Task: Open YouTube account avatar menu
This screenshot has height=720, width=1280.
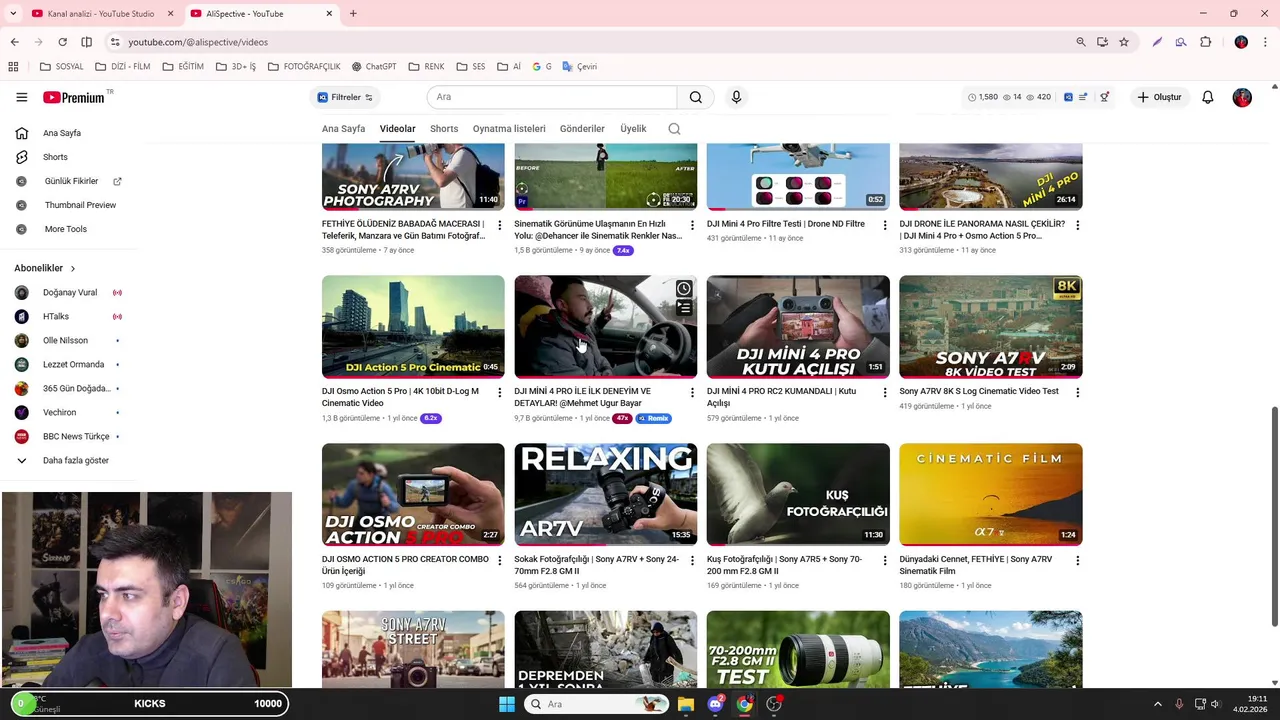Action: (x=1242, y=97)
